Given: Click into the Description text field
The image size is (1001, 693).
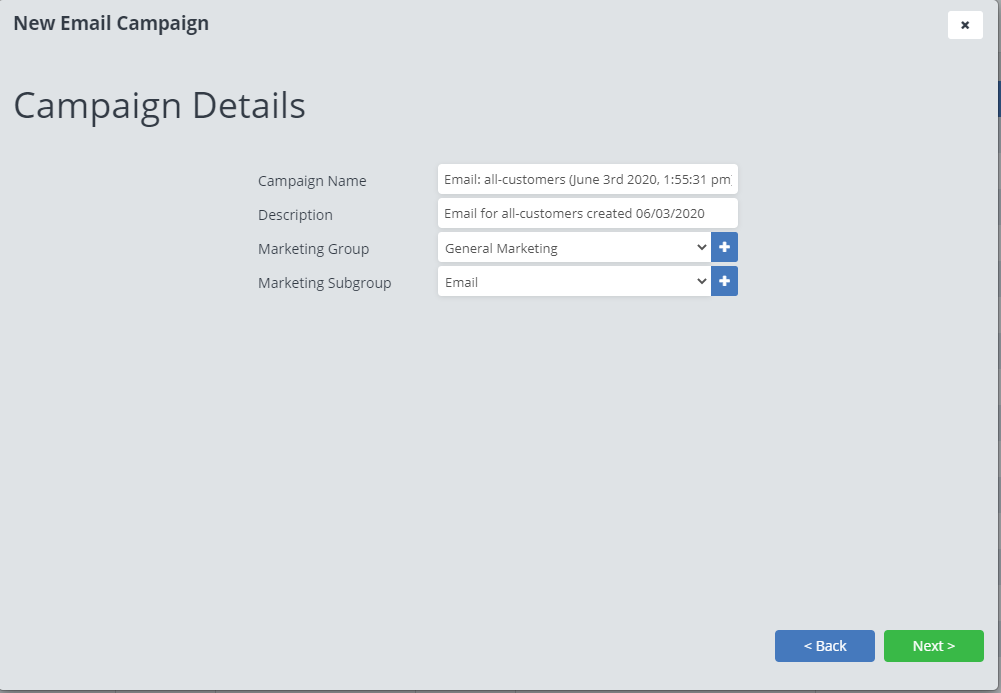Looking at the screenshot, I should [587, 213].
